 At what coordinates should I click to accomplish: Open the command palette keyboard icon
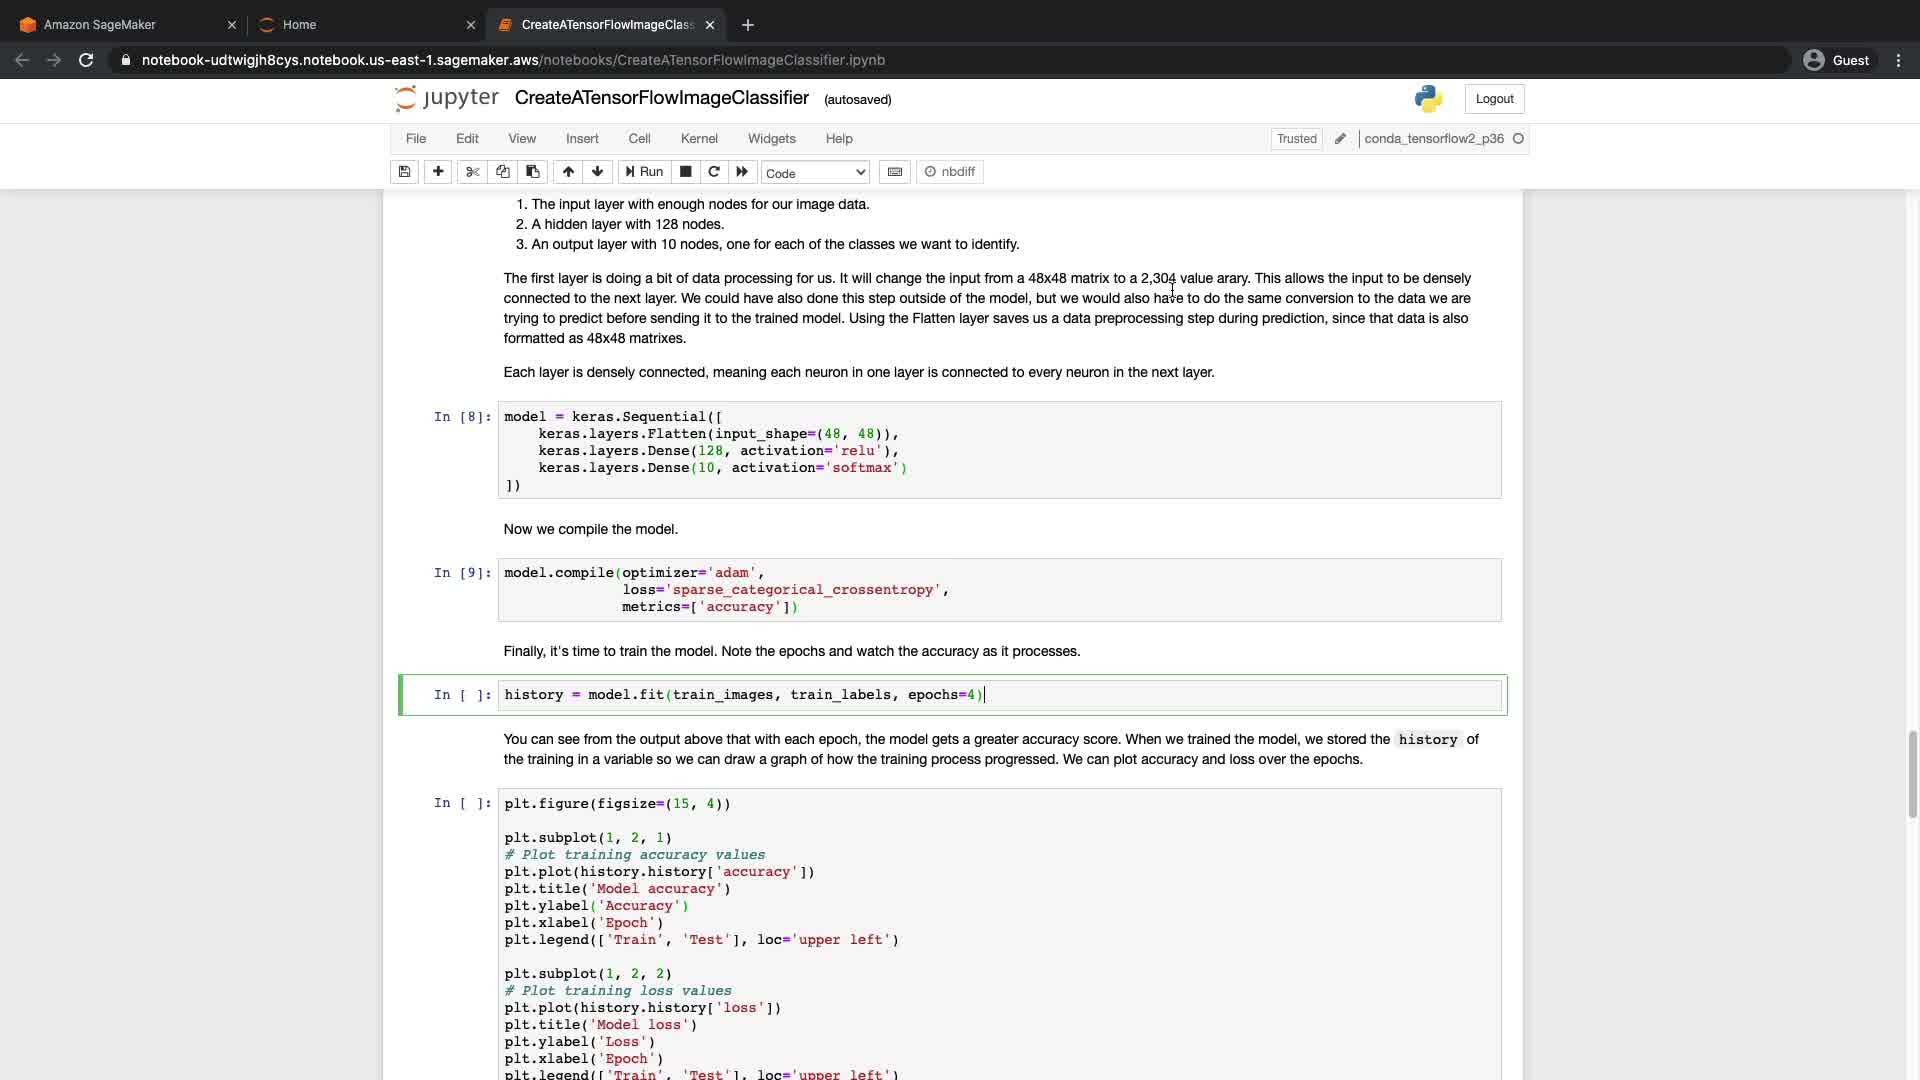[895, 172]
